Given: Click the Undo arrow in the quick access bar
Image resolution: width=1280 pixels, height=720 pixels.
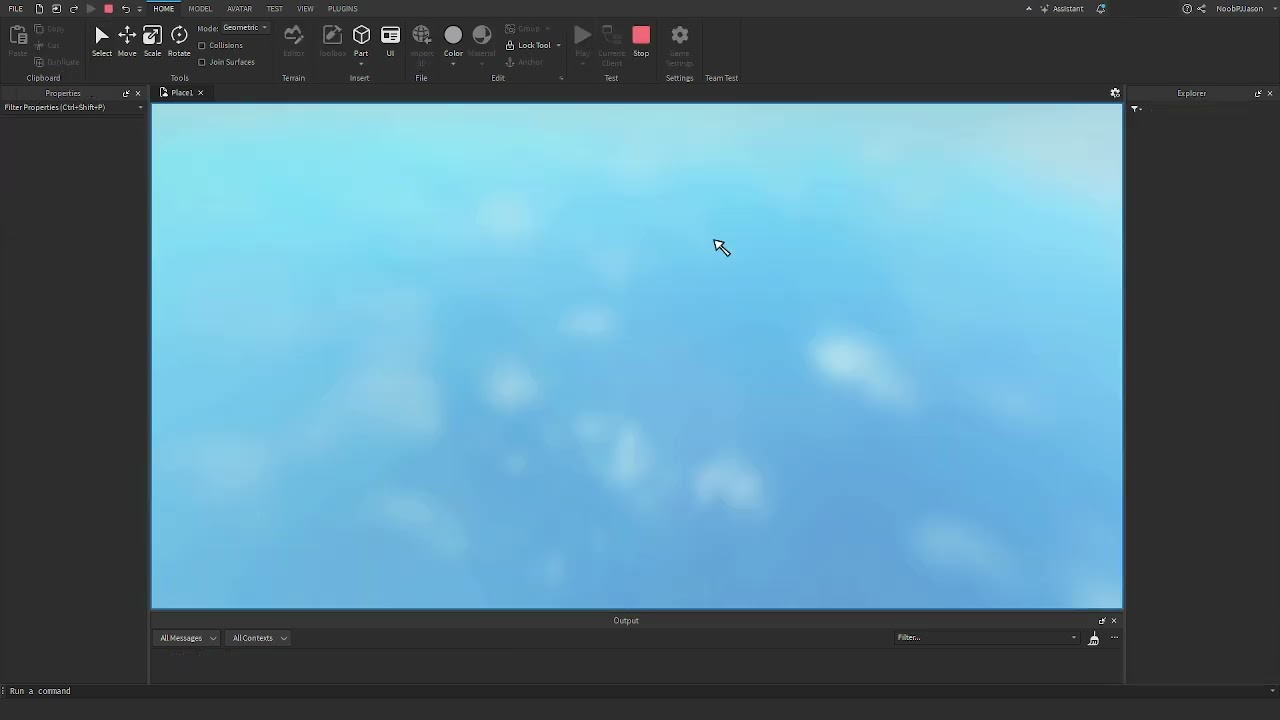Looking at the screenshot, I should [x=126, y=9].
